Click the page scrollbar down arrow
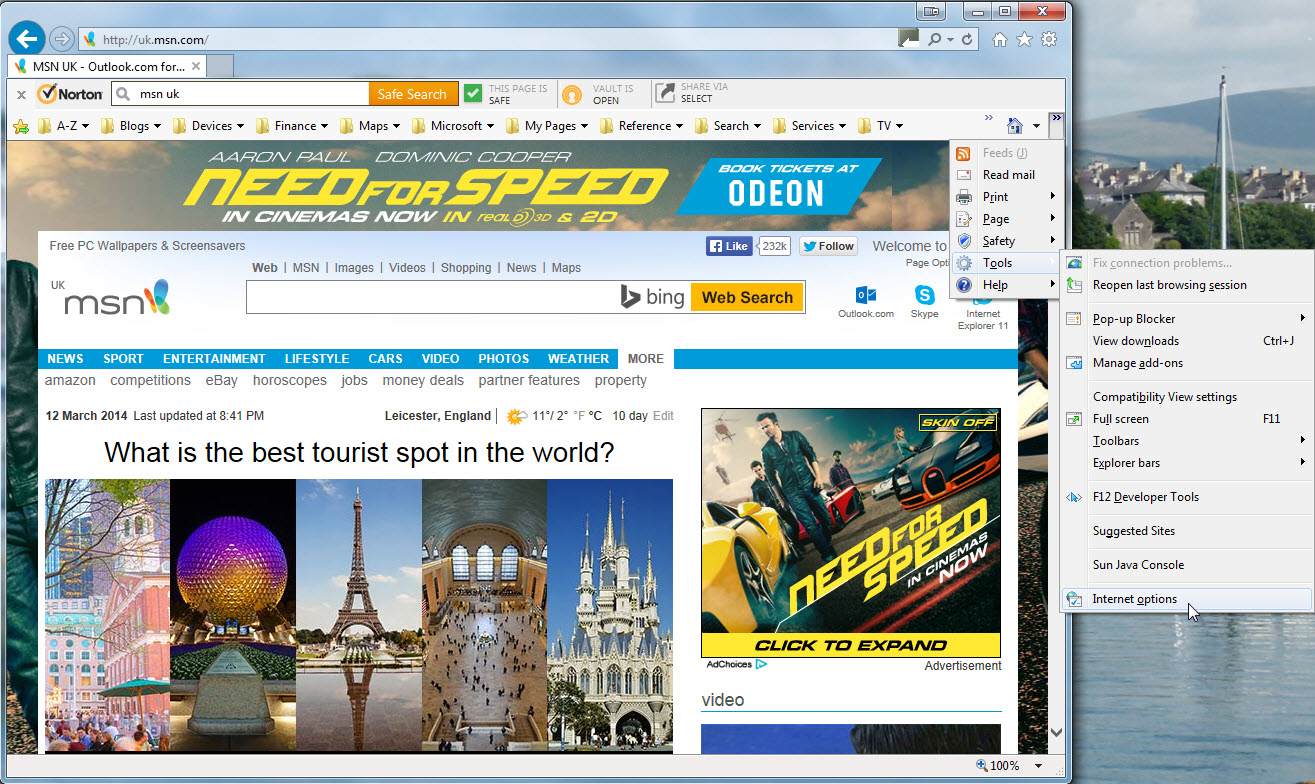 [x=1057, y=733]
